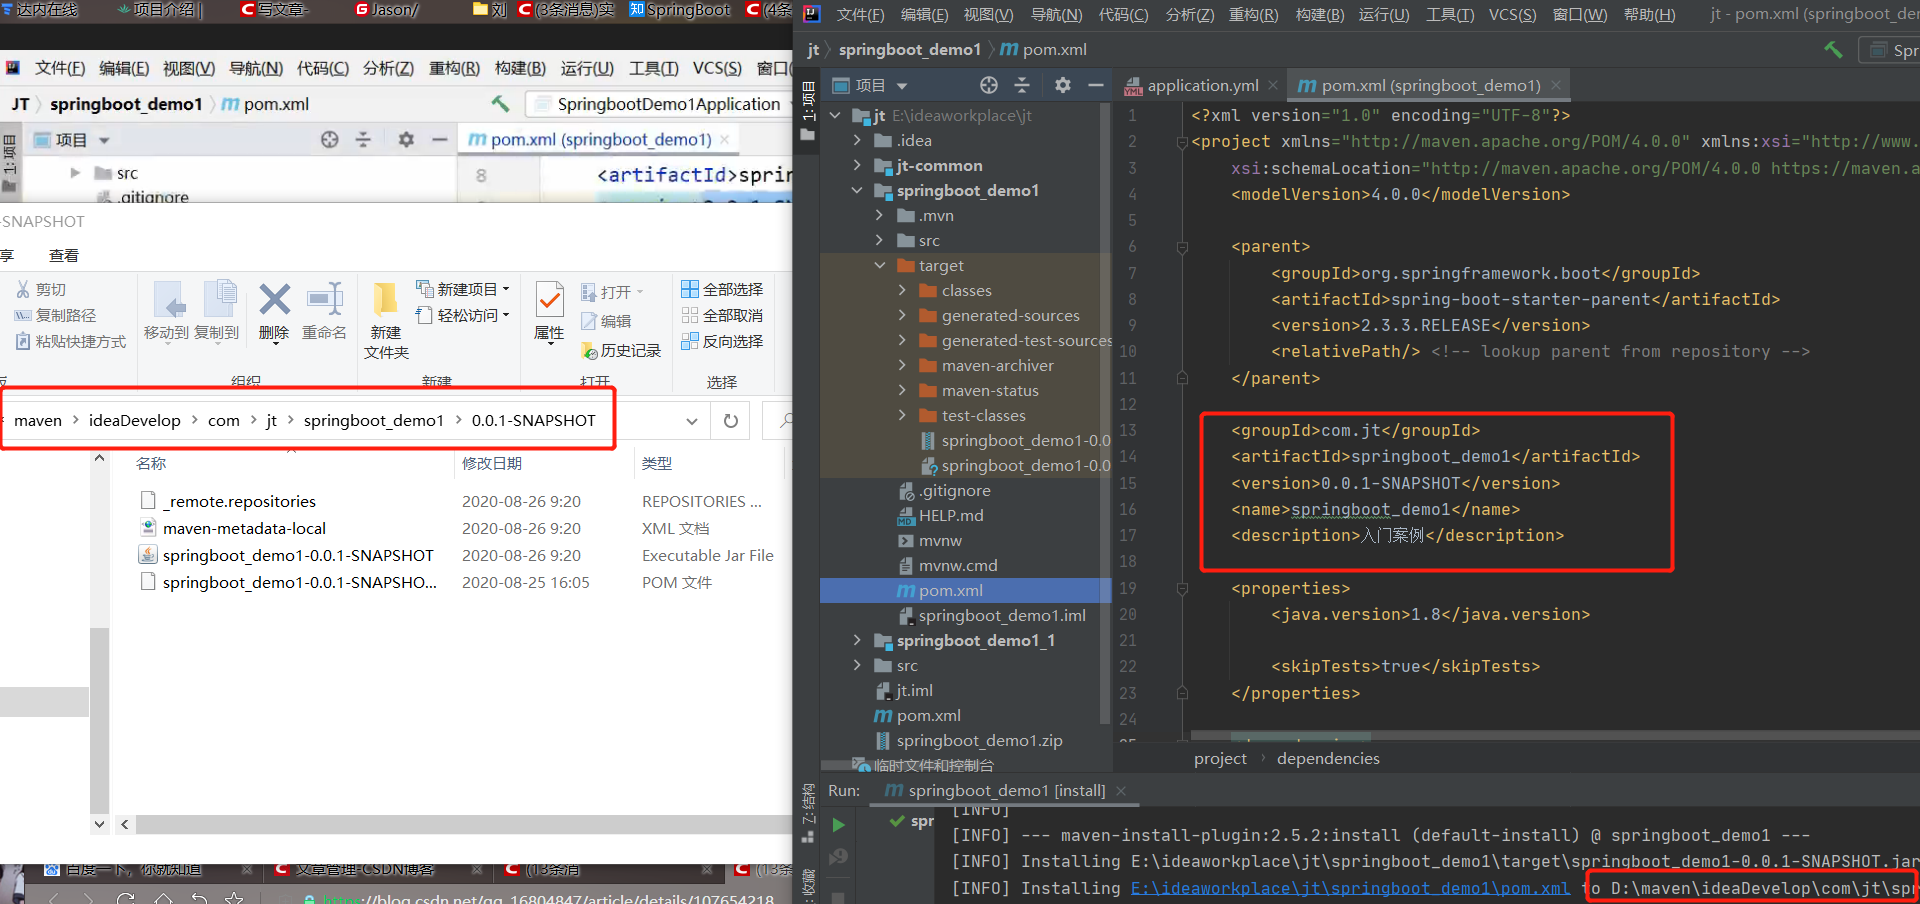The height and width of the screenshot is (904, 1920).
Task: Select springboot_demo1.zip in project tree
Action: [x=979, y=740]
